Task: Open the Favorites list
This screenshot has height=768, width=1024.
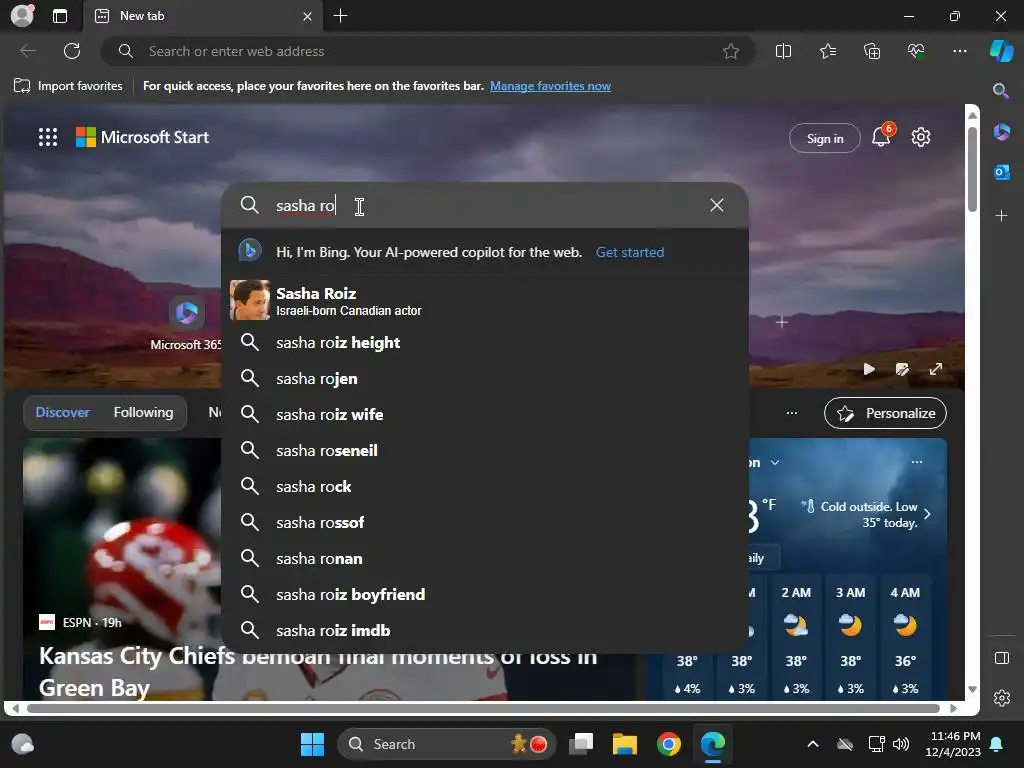Action: click(828, 51)
